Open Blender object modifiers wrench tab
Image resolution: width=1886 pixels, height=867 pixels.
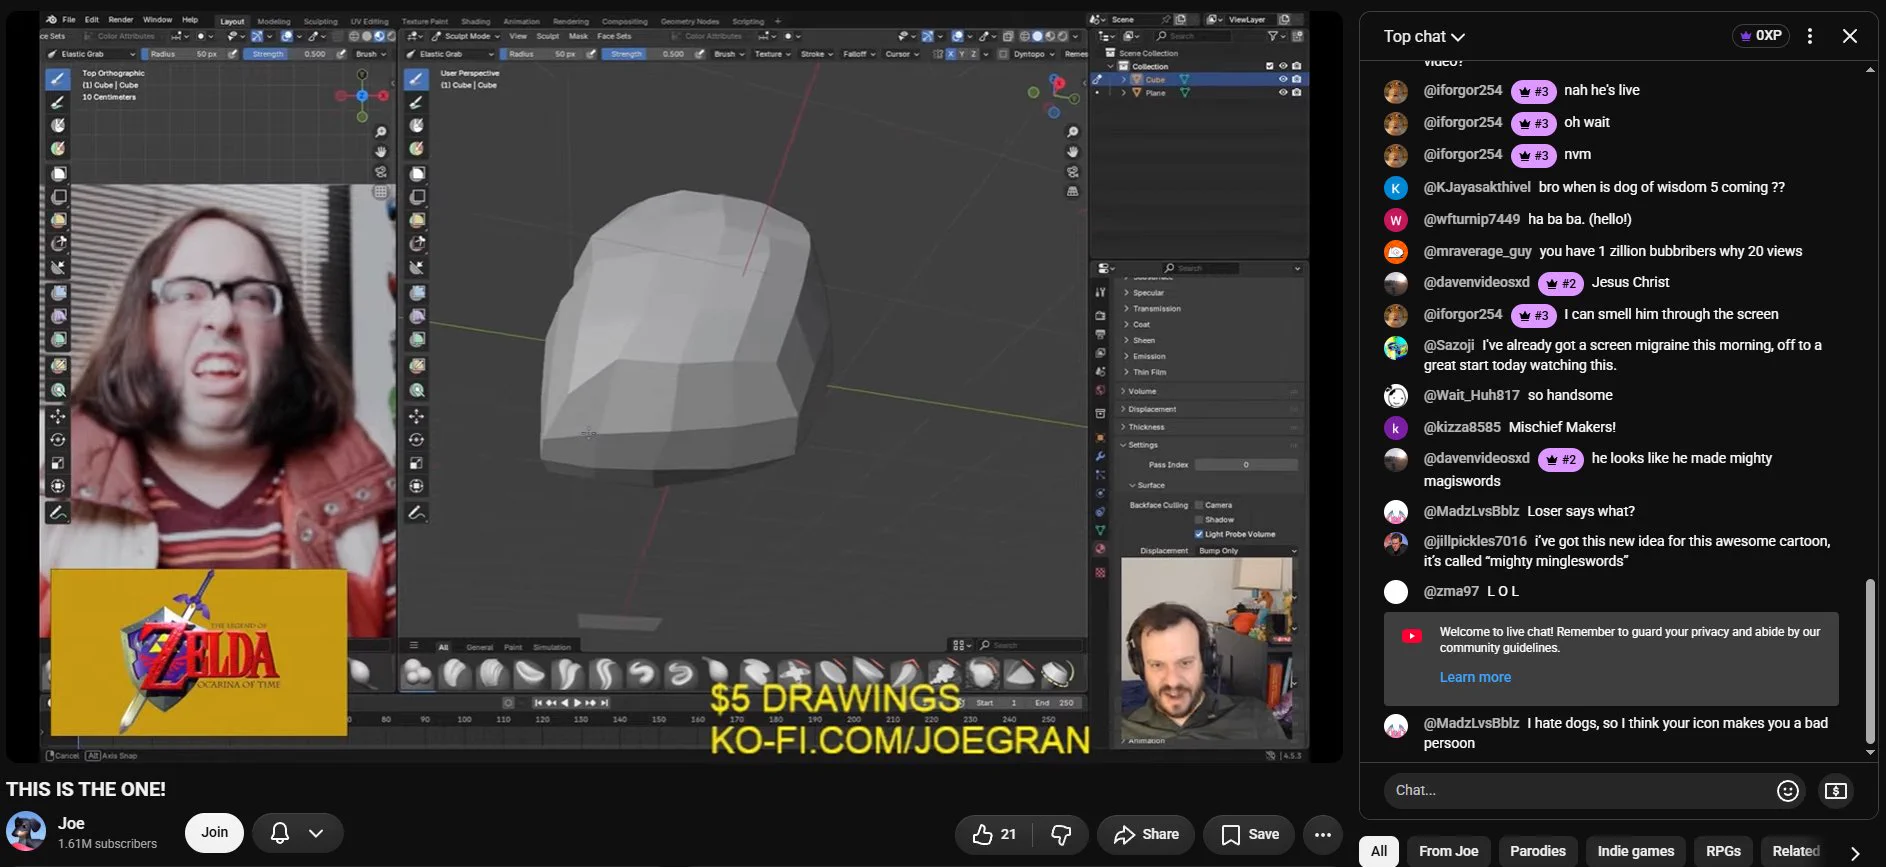[x=1100, y=456]
